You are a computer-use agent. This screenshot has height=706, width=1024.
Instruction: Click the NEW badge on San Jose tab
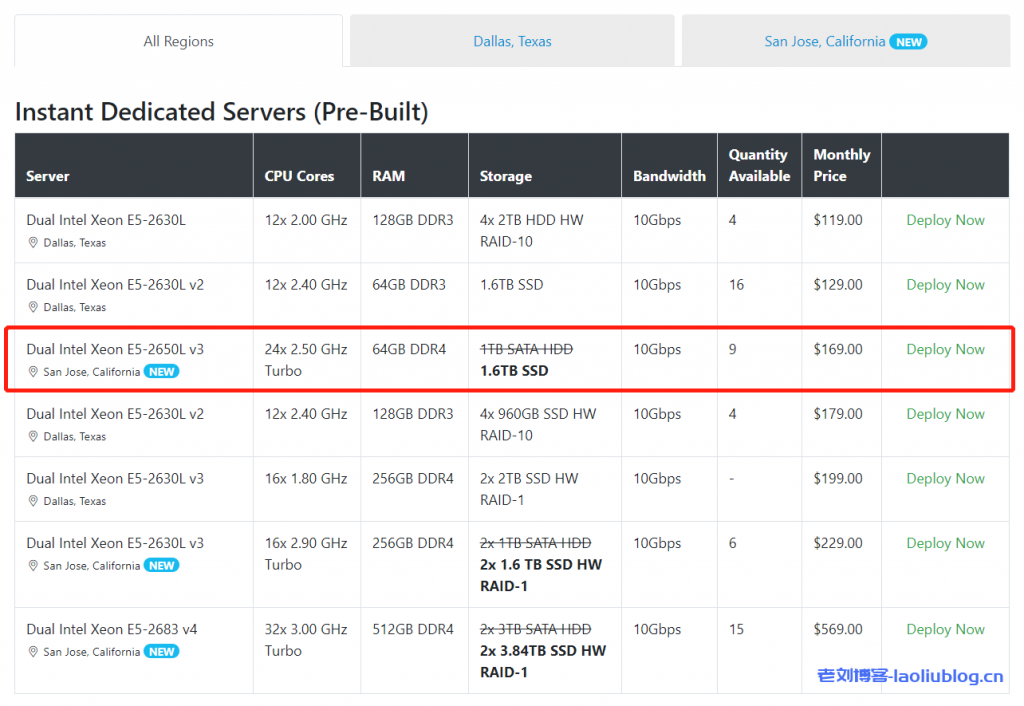pyautogui.click(x=909, y=42)
